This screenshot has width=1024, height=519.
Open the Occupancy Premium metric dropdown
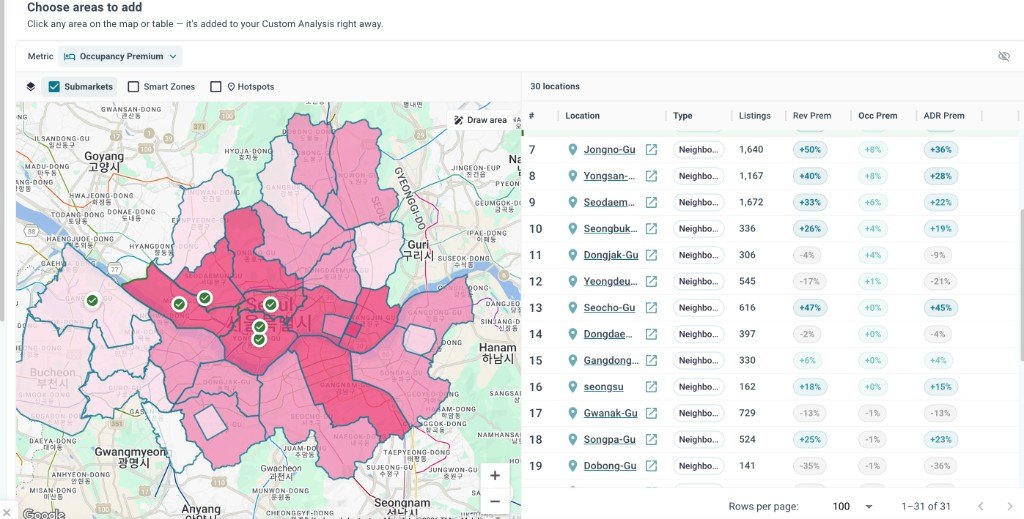(120, 56)
